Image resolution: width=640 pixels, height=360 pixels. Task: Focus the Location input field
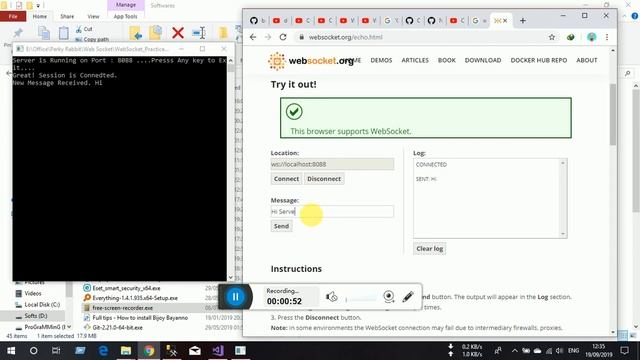(x=332, y=164)
